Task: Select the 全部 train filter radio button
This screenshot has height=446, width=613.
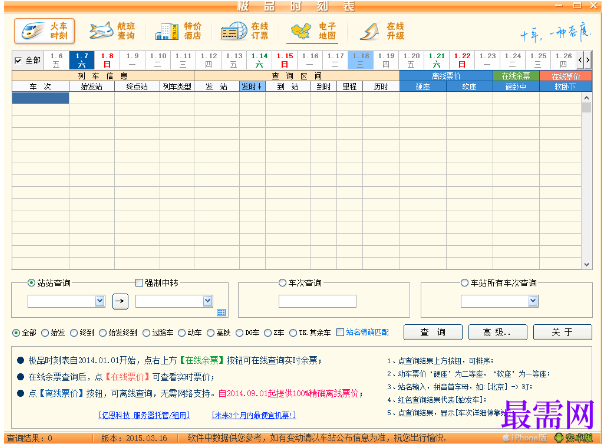Action: (x=16, y=333)
